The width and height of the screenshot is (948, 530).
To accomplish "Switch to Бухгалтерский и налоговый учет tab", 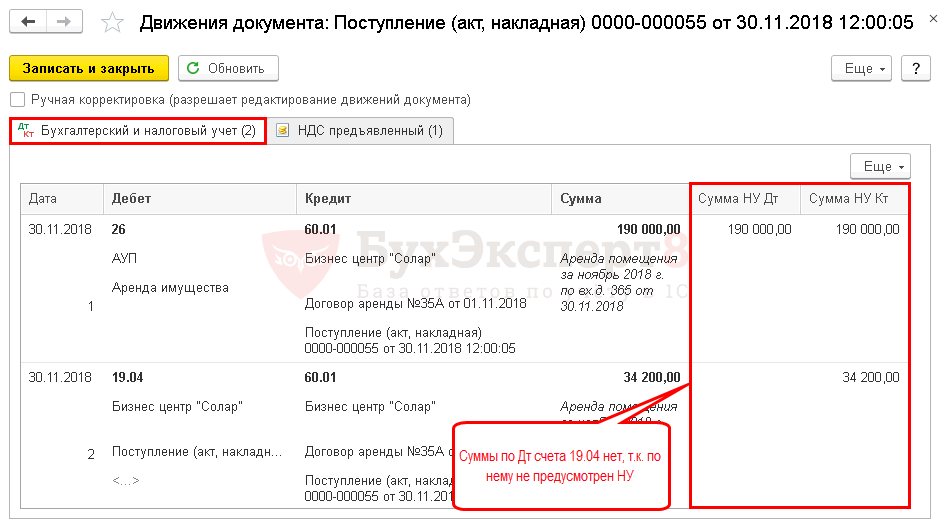I will (148, 131).
